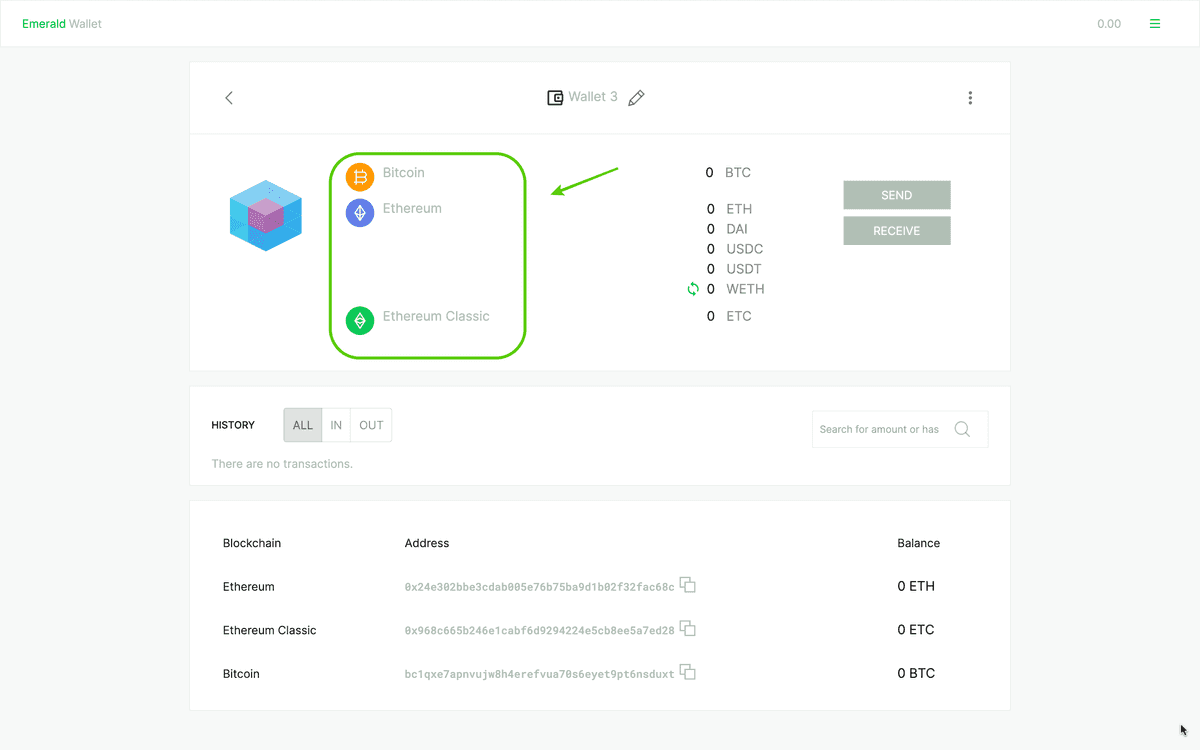The image size is (1200, 750).
Task: Focus the search for amount field
Action: coord(880,429)
